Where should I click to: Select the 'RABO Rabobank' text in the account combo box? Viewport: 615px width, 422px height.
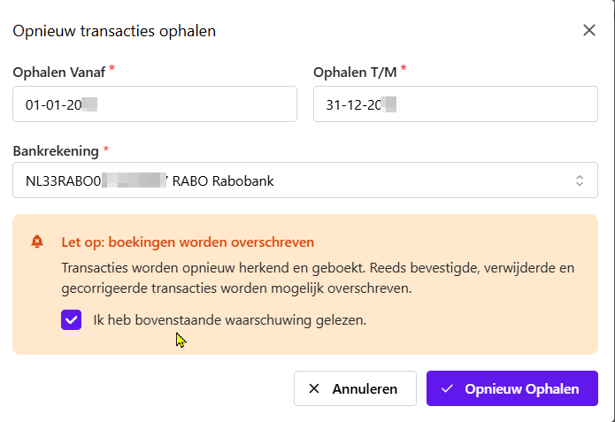click(223, 181)
